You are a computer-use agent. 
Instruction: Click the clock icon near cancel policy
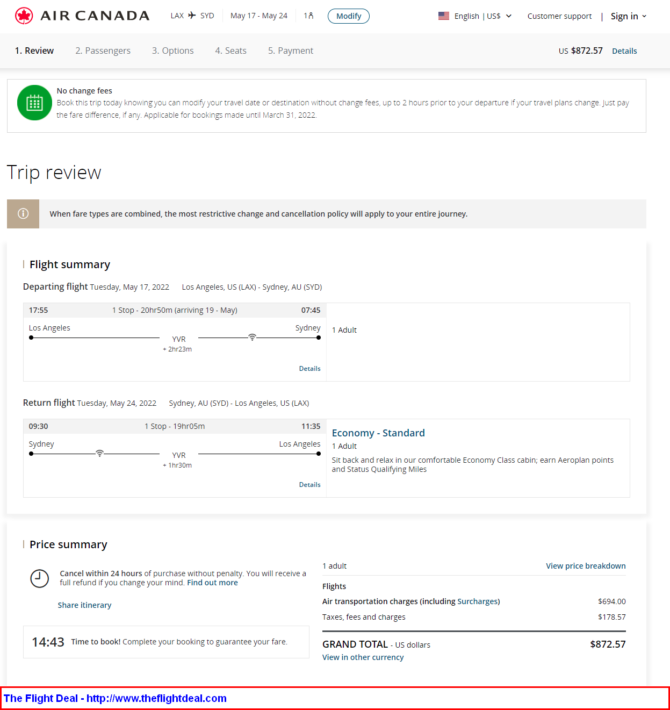[x=39, y=578]
